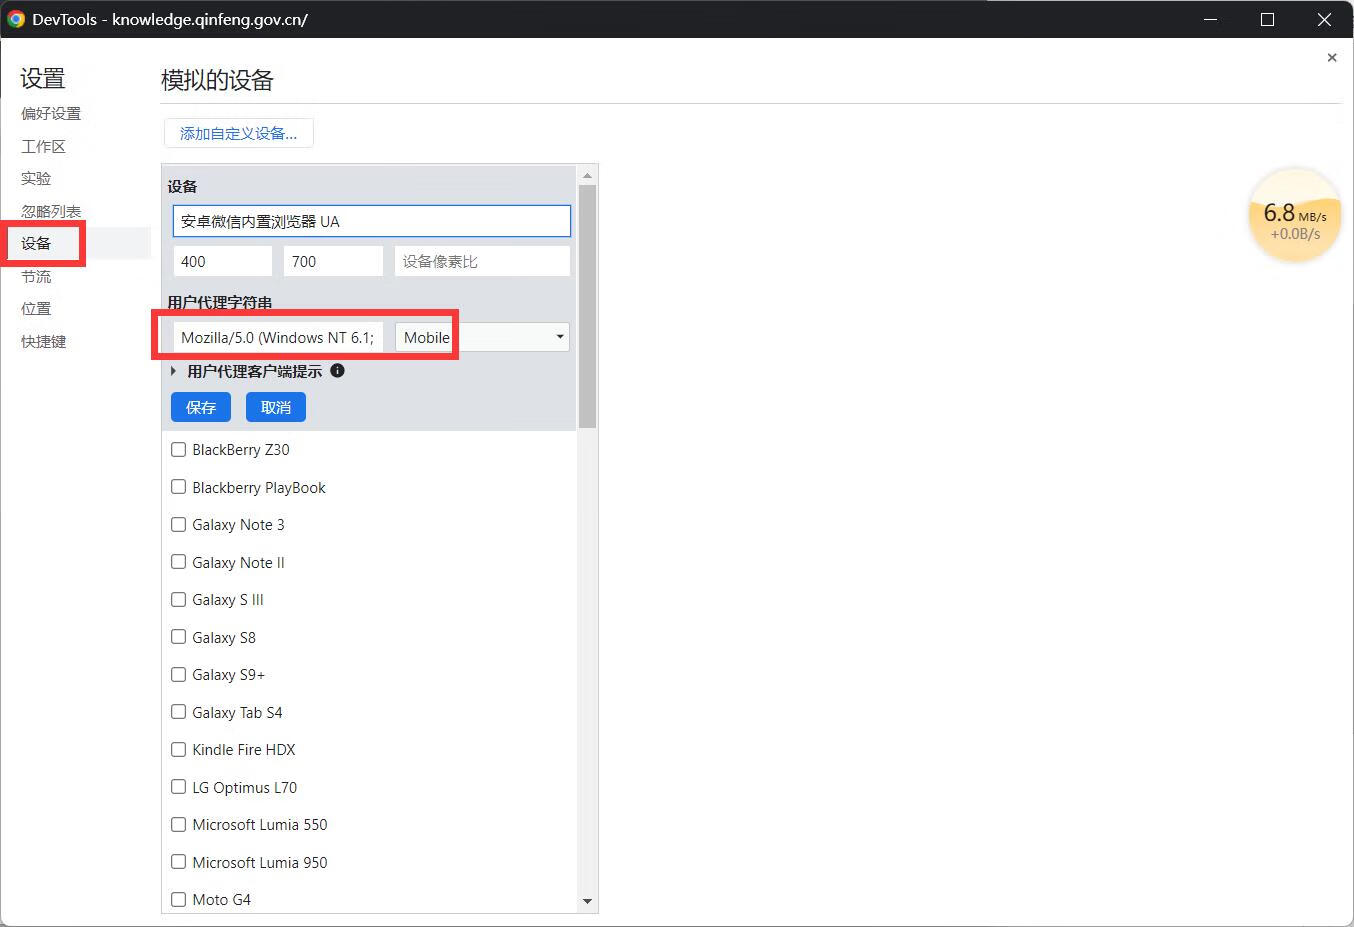Click the info icon beside 用户代理客户端提示

[337, 371]
